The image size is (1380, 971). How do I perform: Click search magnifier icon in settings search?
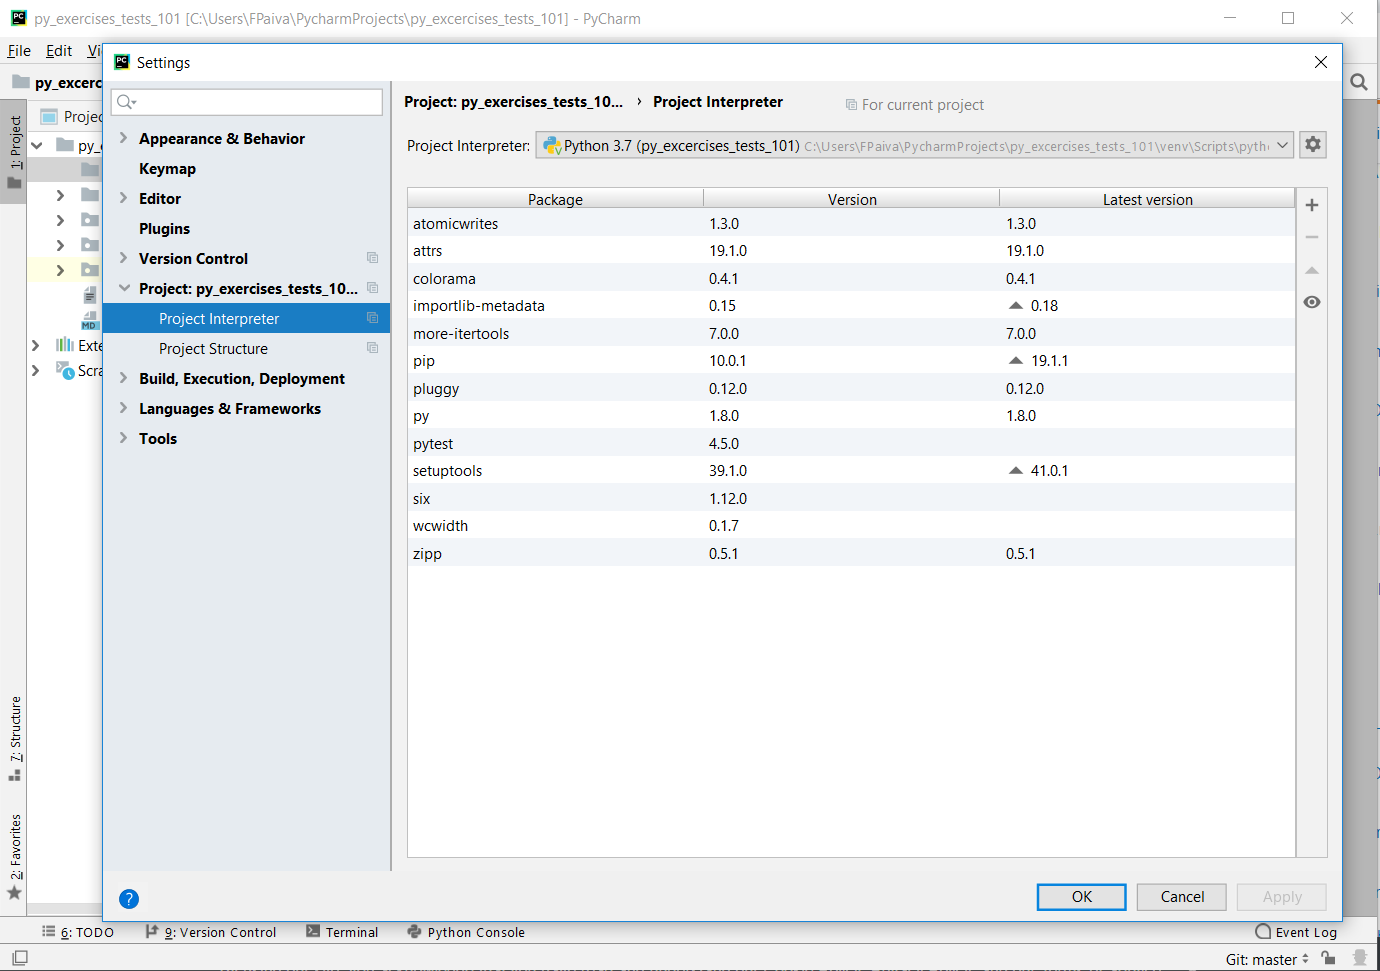click(x=126, y=102)
